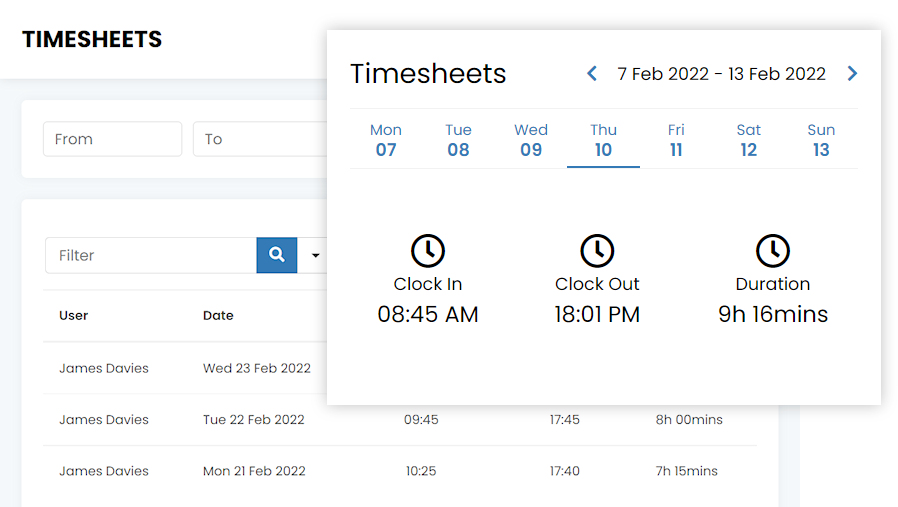Image resolution: width=898 pixels, height=507 pixels.
Task: Sort by the Date column header
Action: pyautogui.click(x=218, y=315)
